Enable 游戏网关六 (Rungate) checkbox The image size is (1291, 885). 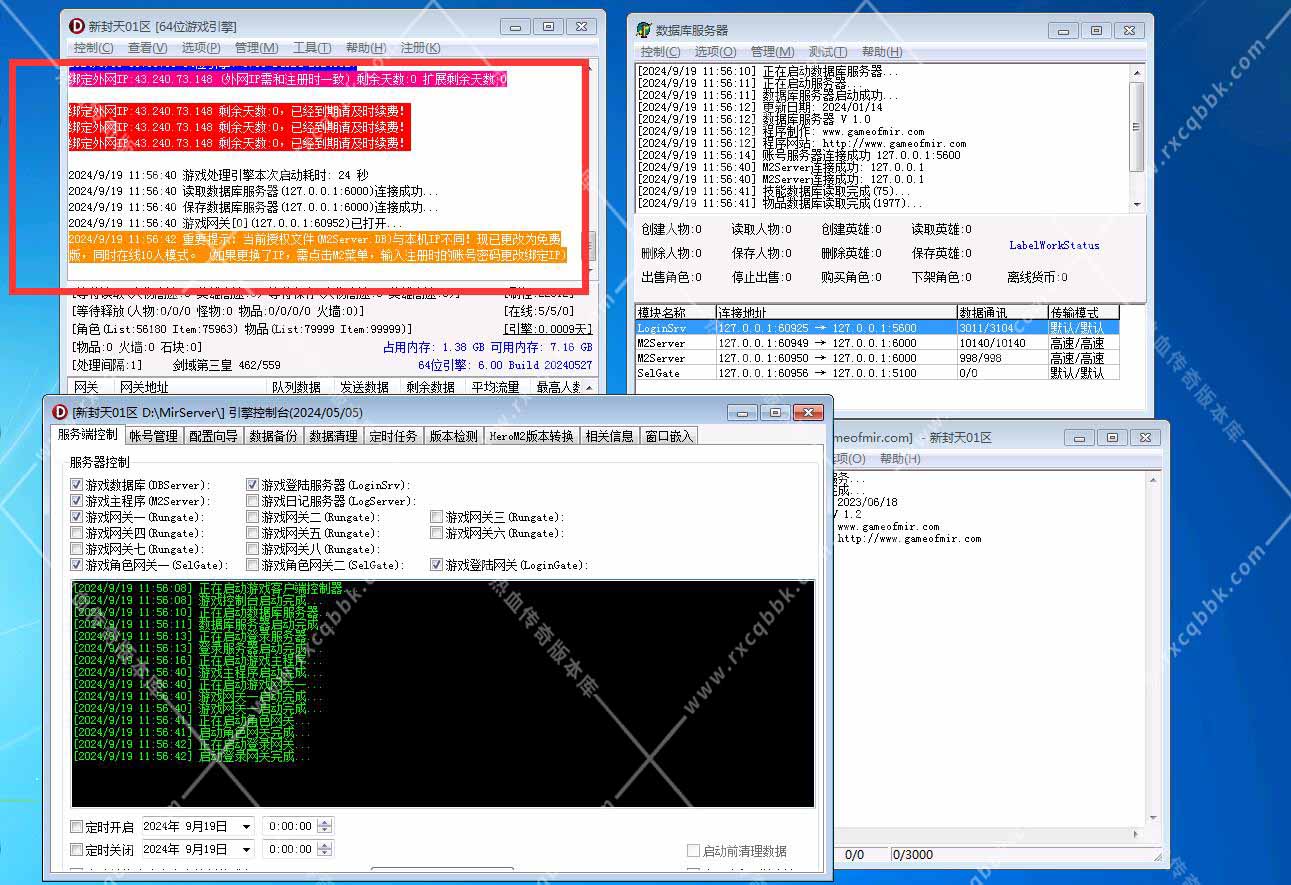click(437, 533)
